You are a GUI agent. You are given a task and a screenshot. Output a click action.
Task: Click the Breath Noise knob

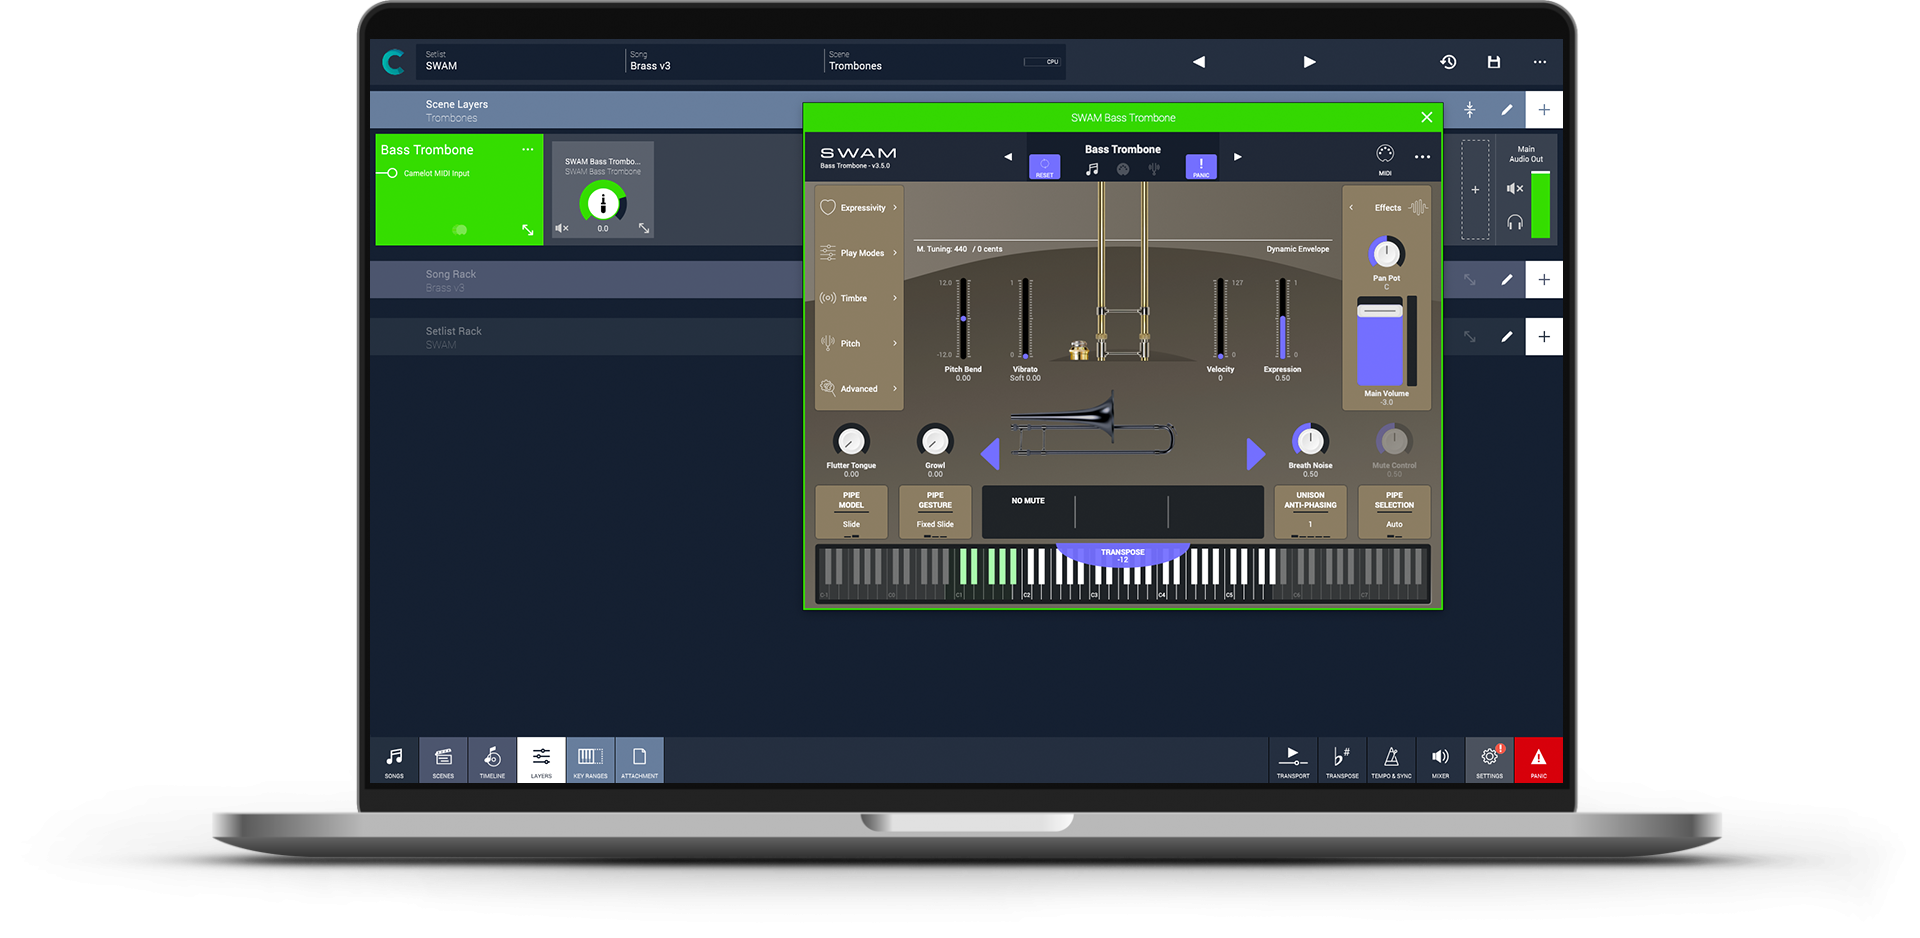point(1310,441)
